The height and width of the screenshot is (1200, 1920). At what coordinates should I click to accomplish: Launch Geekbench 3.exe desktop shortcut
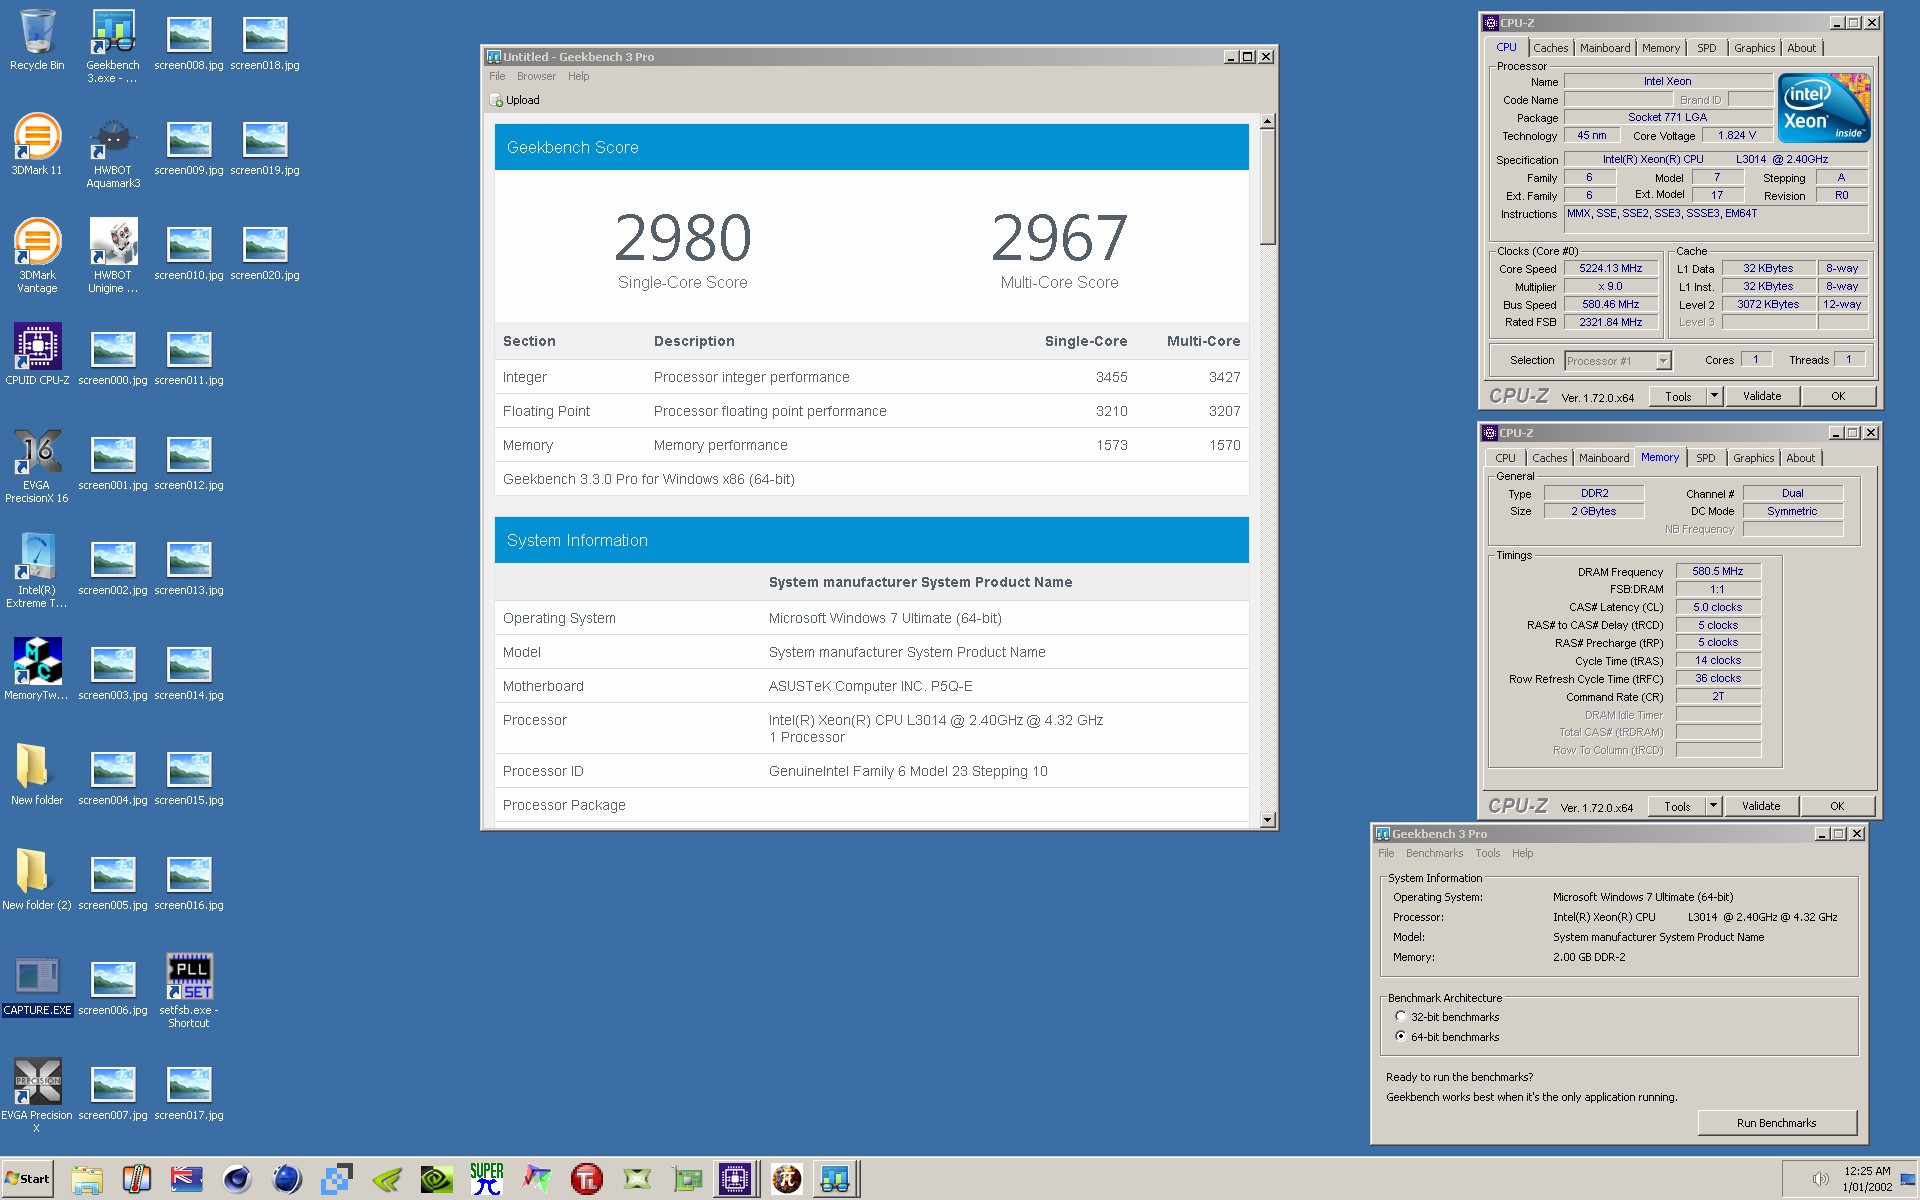[113, 47]
